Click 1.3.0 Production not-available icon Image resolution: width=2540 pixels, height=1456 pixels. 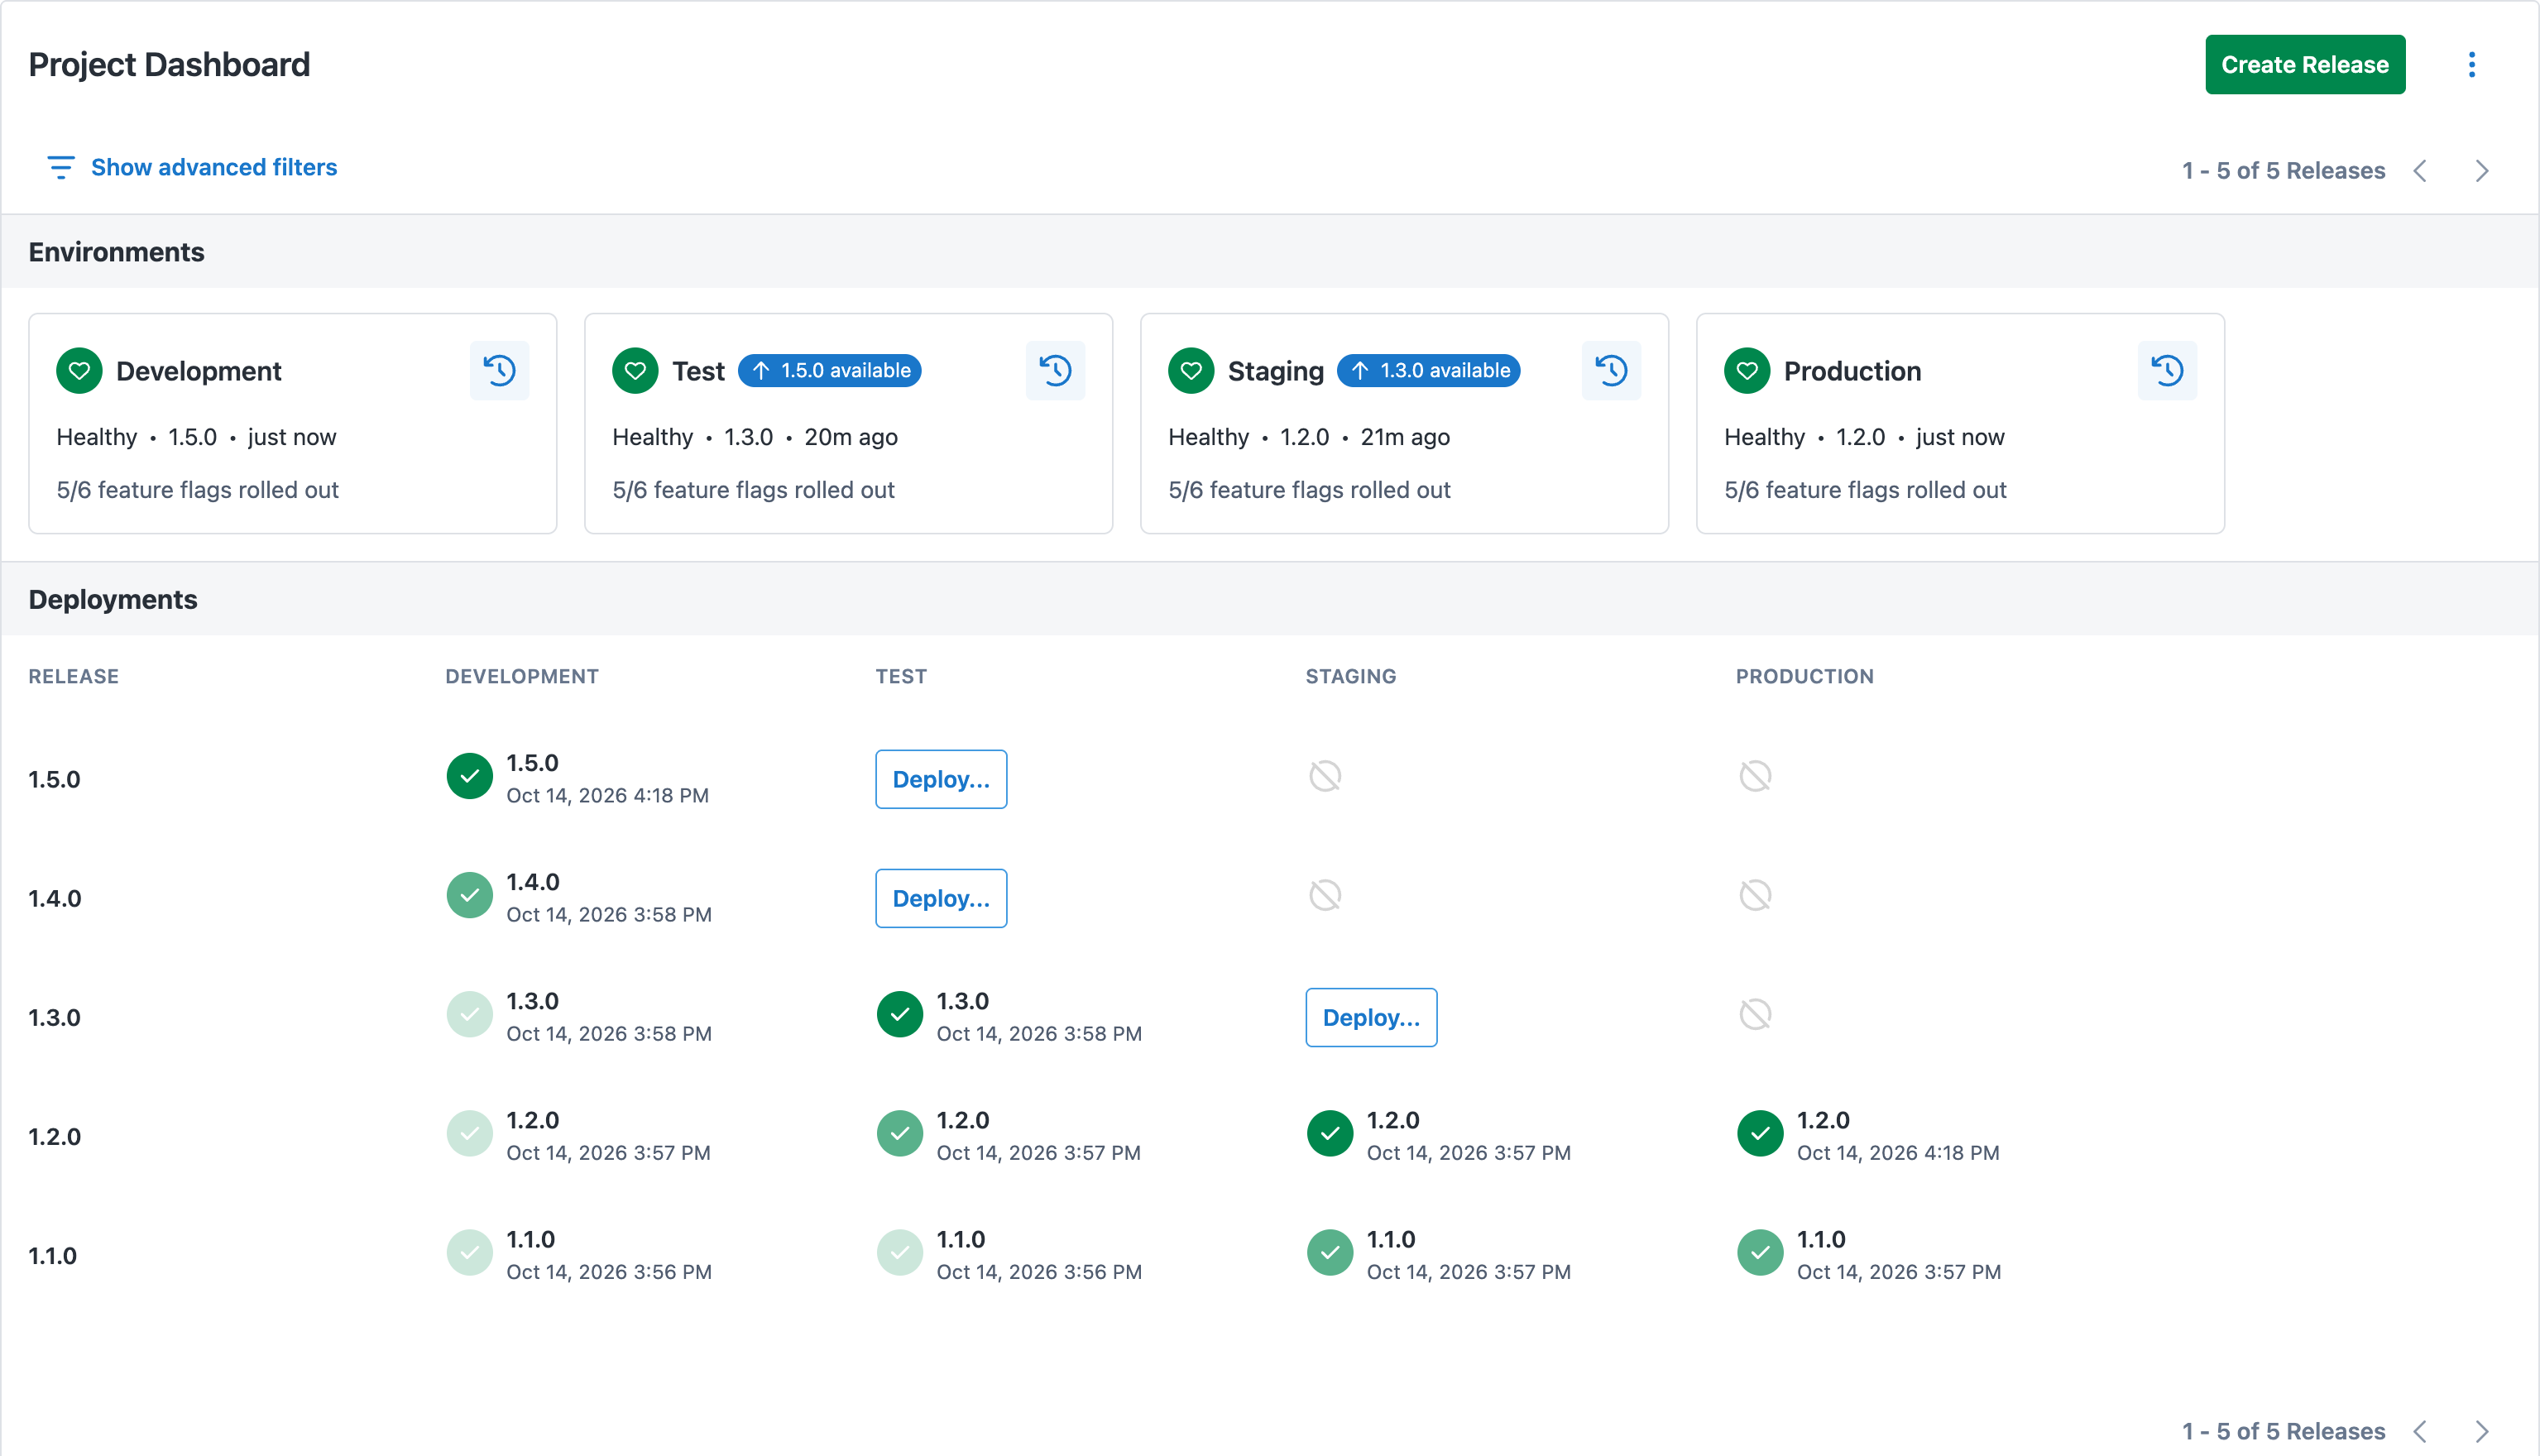(1755, 1014)
